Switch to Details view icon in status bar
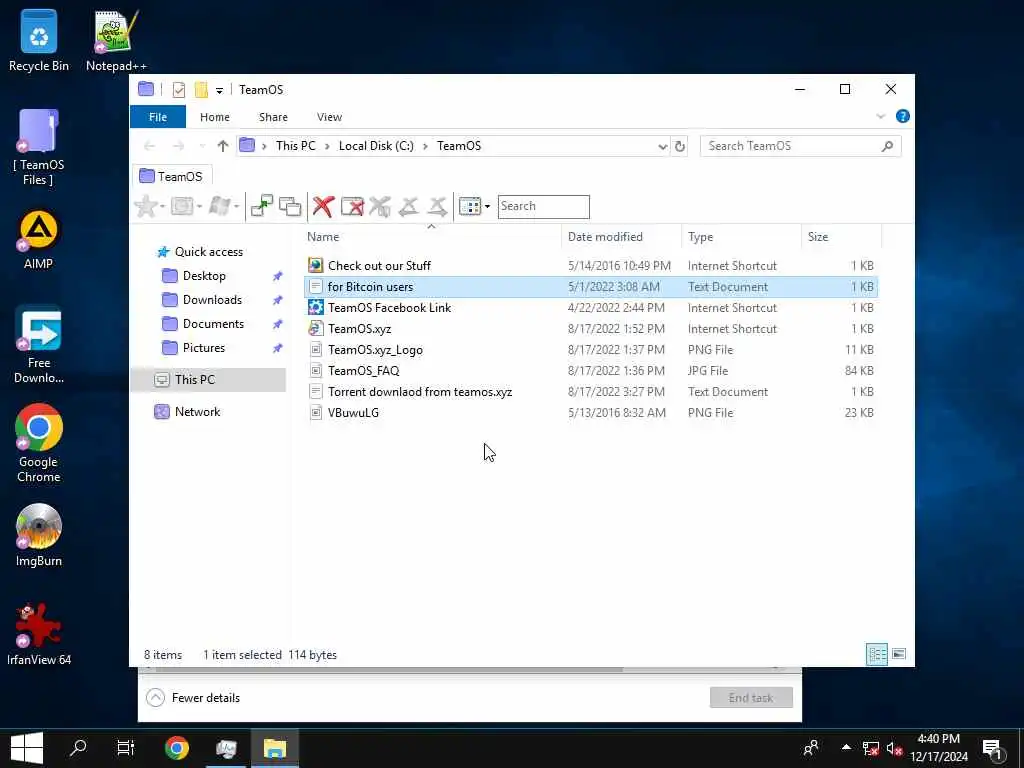 [876, 654]
